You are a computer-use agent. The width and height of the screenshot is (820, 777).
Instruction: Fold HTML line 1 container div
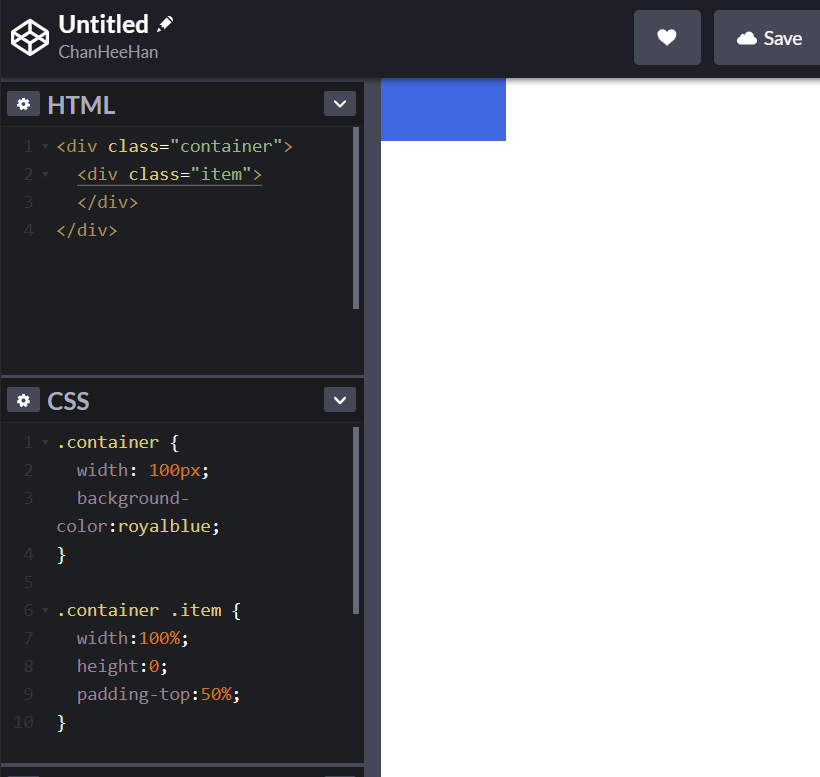[x=45, y=146]
